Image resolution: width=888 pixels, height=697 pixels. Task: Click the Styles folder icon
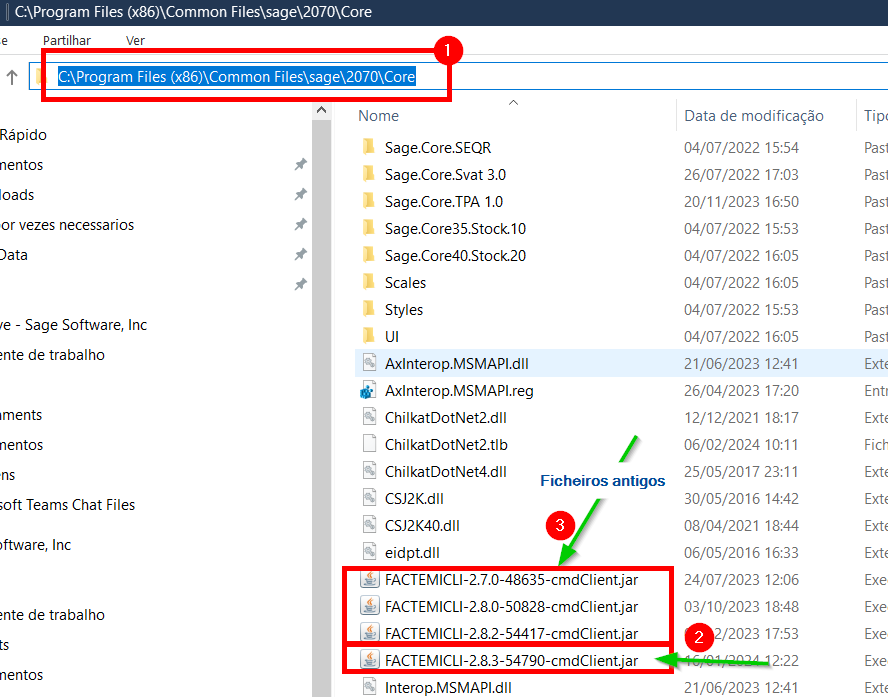click(x=369, y=310)
